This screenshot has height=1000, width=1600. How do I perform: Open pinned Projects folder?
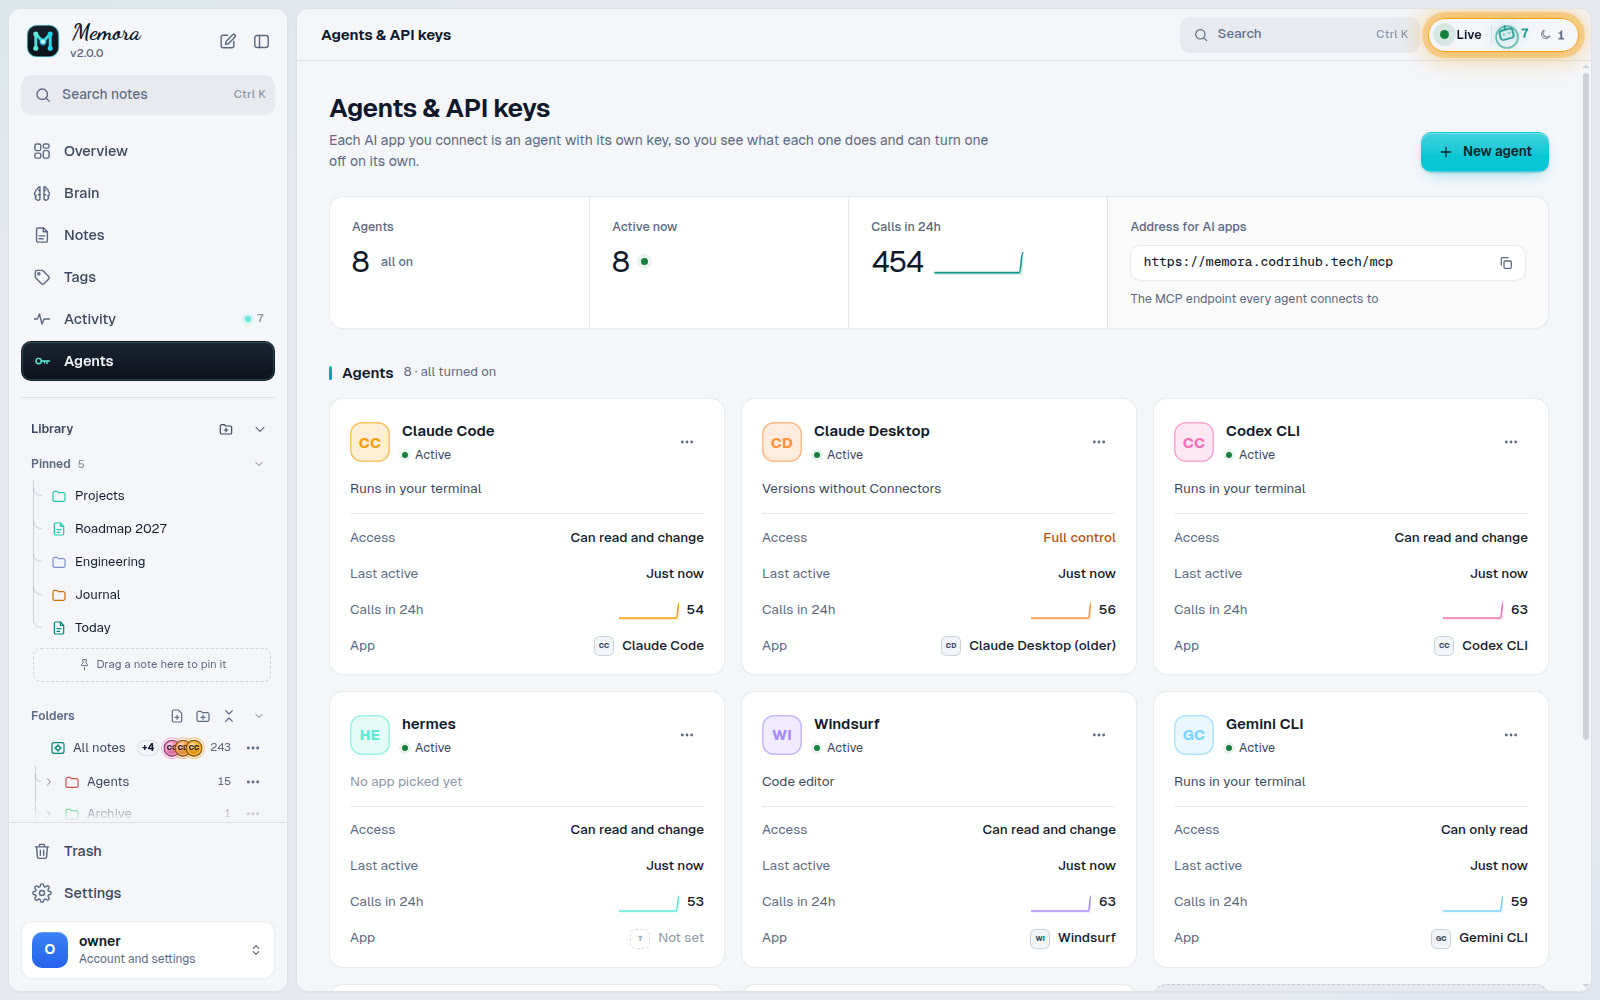pyautogui.click(x=100, y=496)
